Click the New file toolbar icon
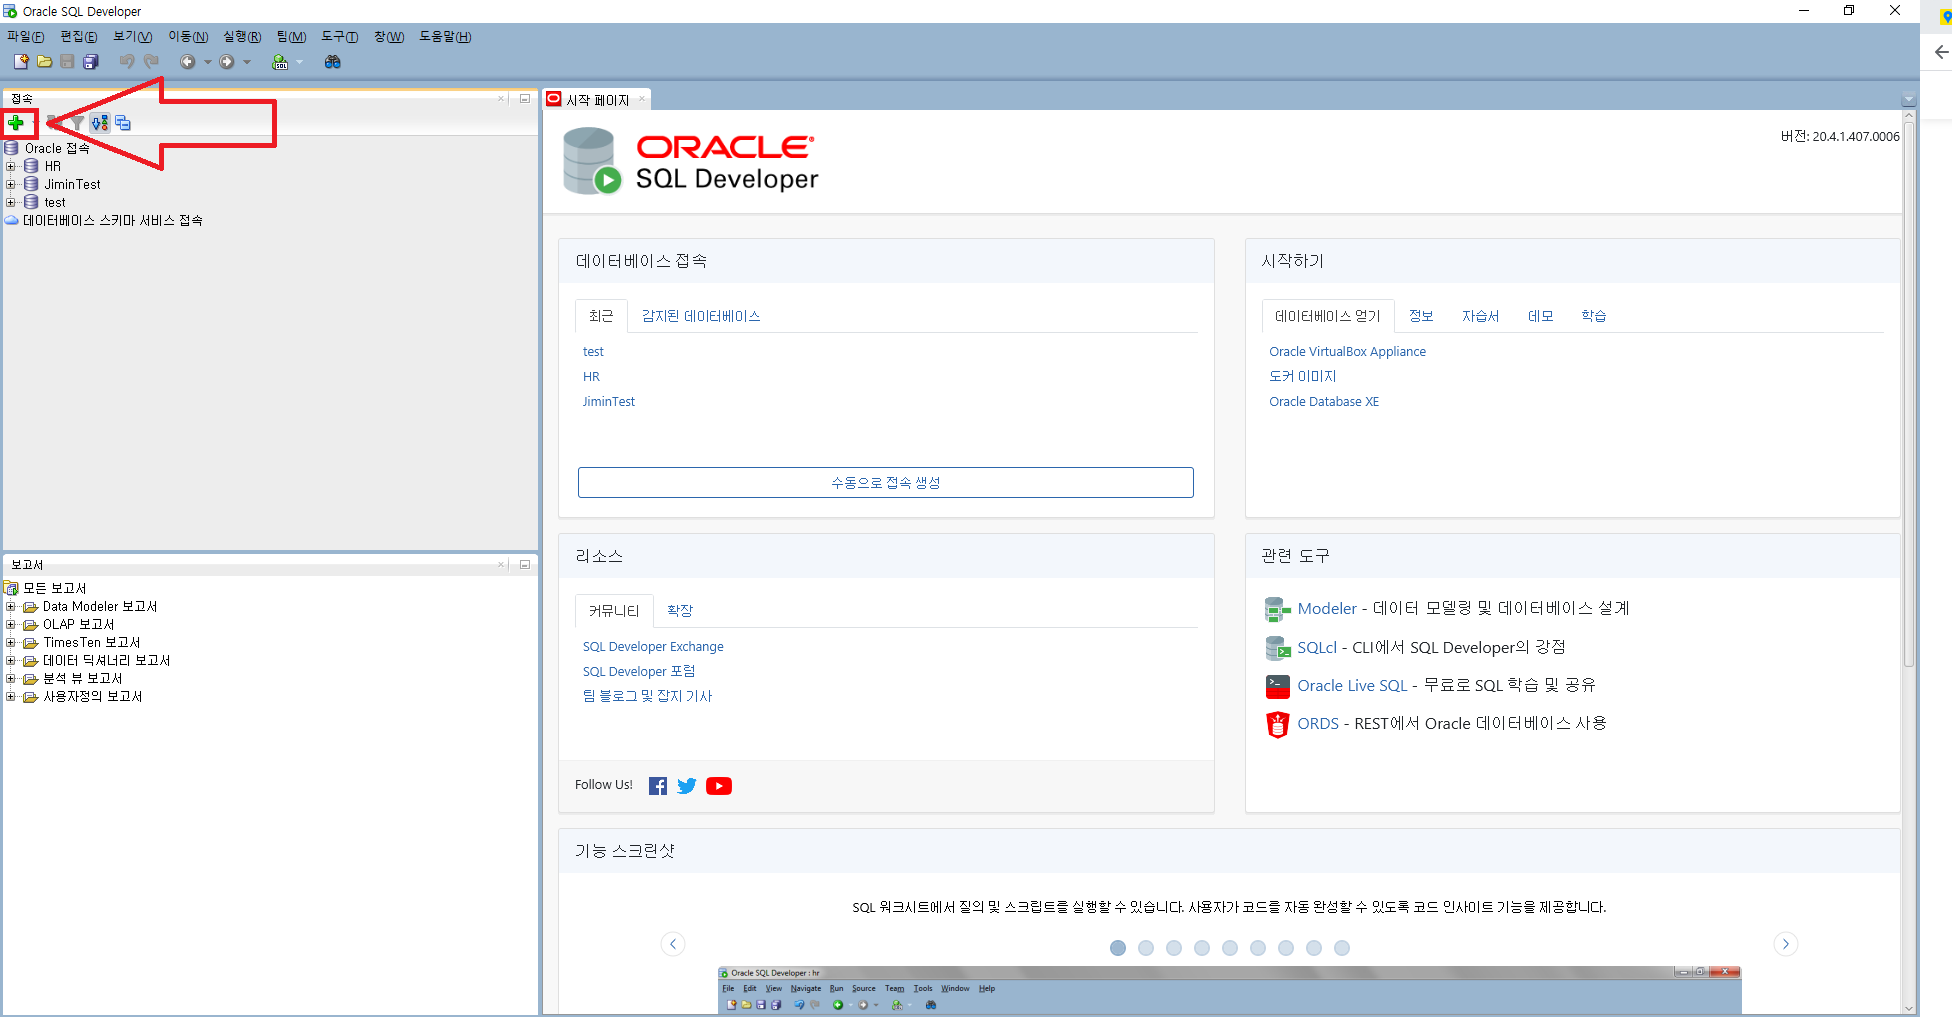1952x1017 pixels. pos(20,62)
